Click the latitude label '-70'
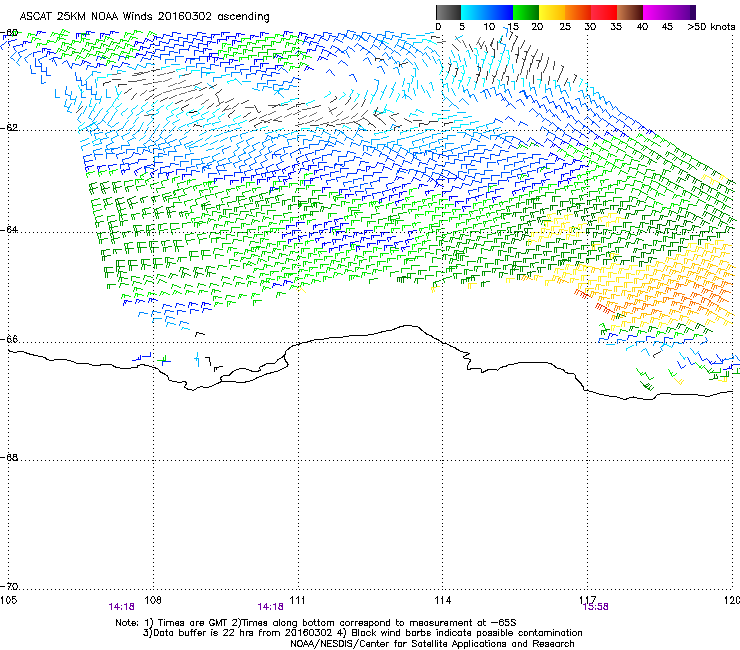 10,586
